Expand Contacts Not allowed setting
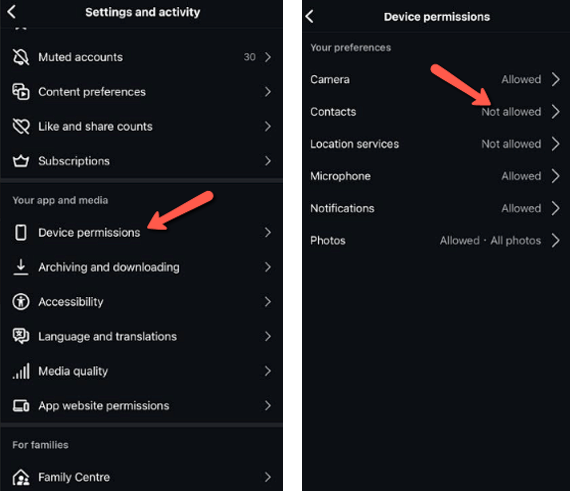570x491 pixels. [436, 112]
